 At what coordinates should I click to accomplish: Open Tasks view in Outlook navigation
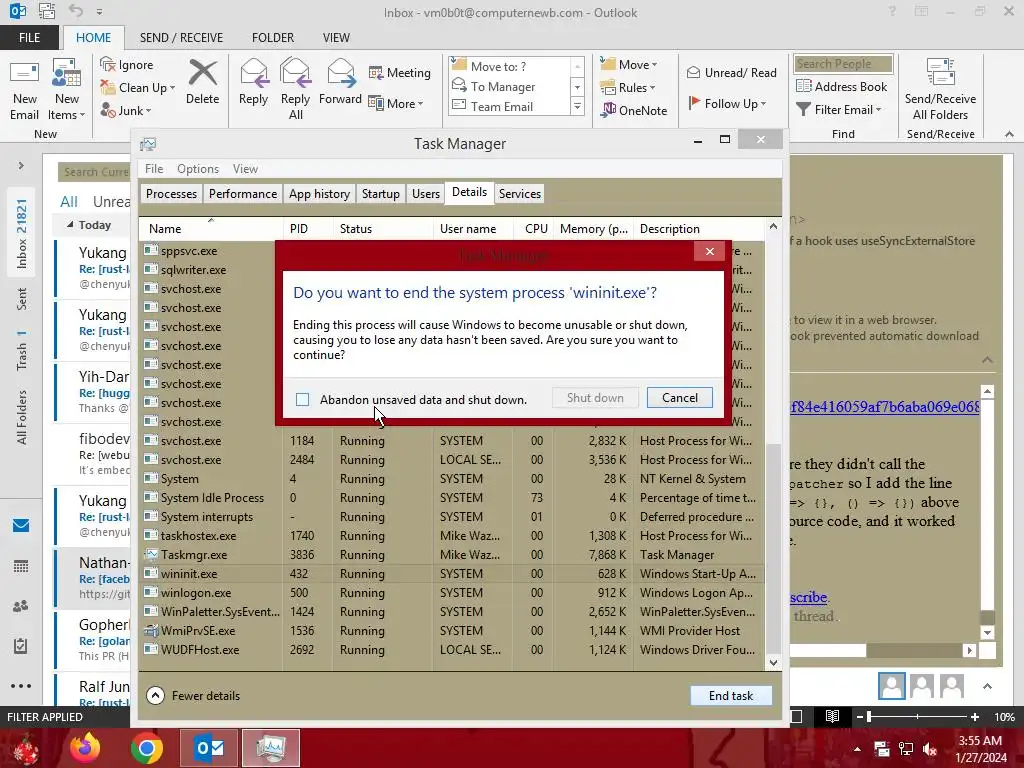pos(21,646)
